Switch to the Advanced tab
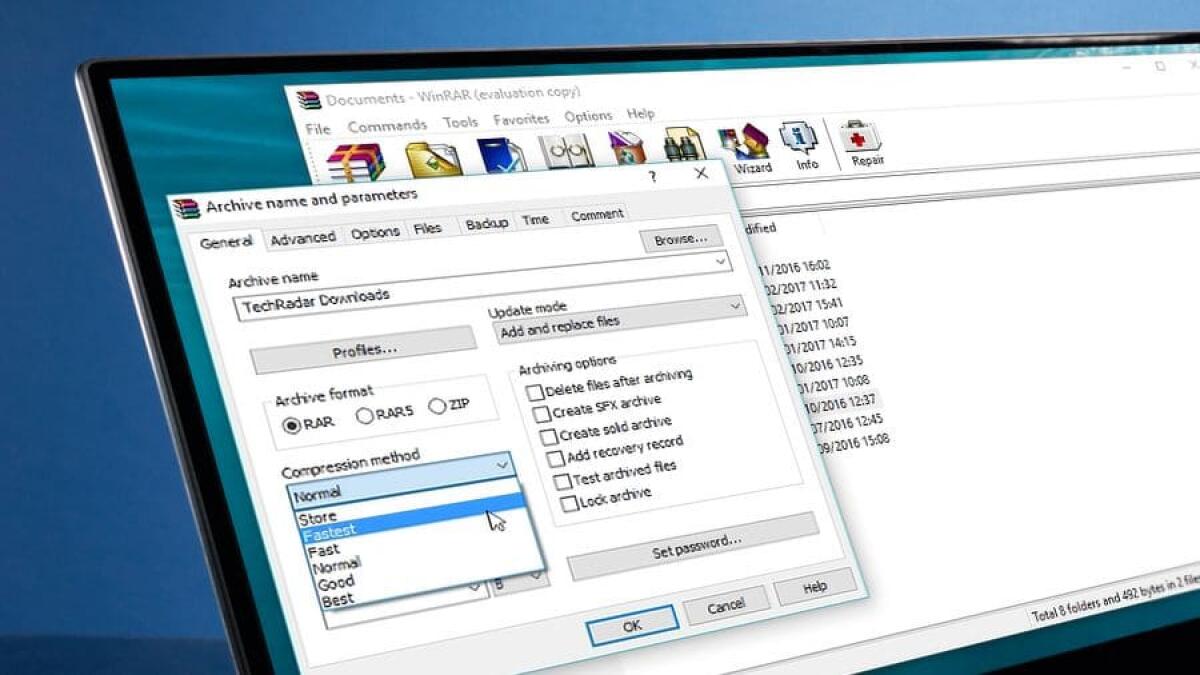The height and width of the screenshot is (675, 1200). (x=303, y=236)
